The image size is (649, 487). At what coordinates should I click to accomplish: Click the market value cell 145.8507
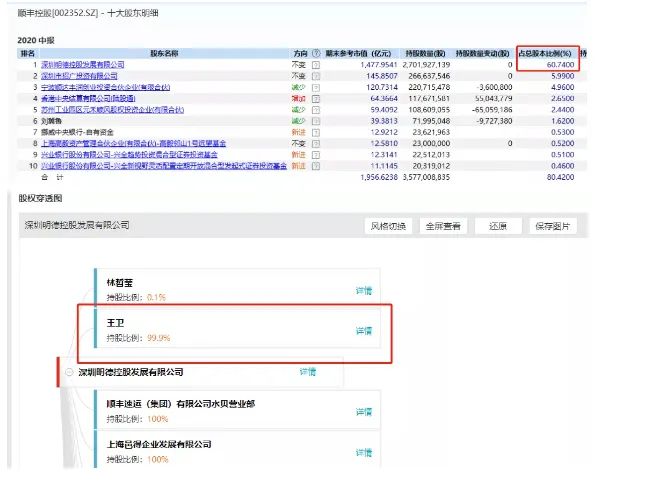click(x=382, y=76)
